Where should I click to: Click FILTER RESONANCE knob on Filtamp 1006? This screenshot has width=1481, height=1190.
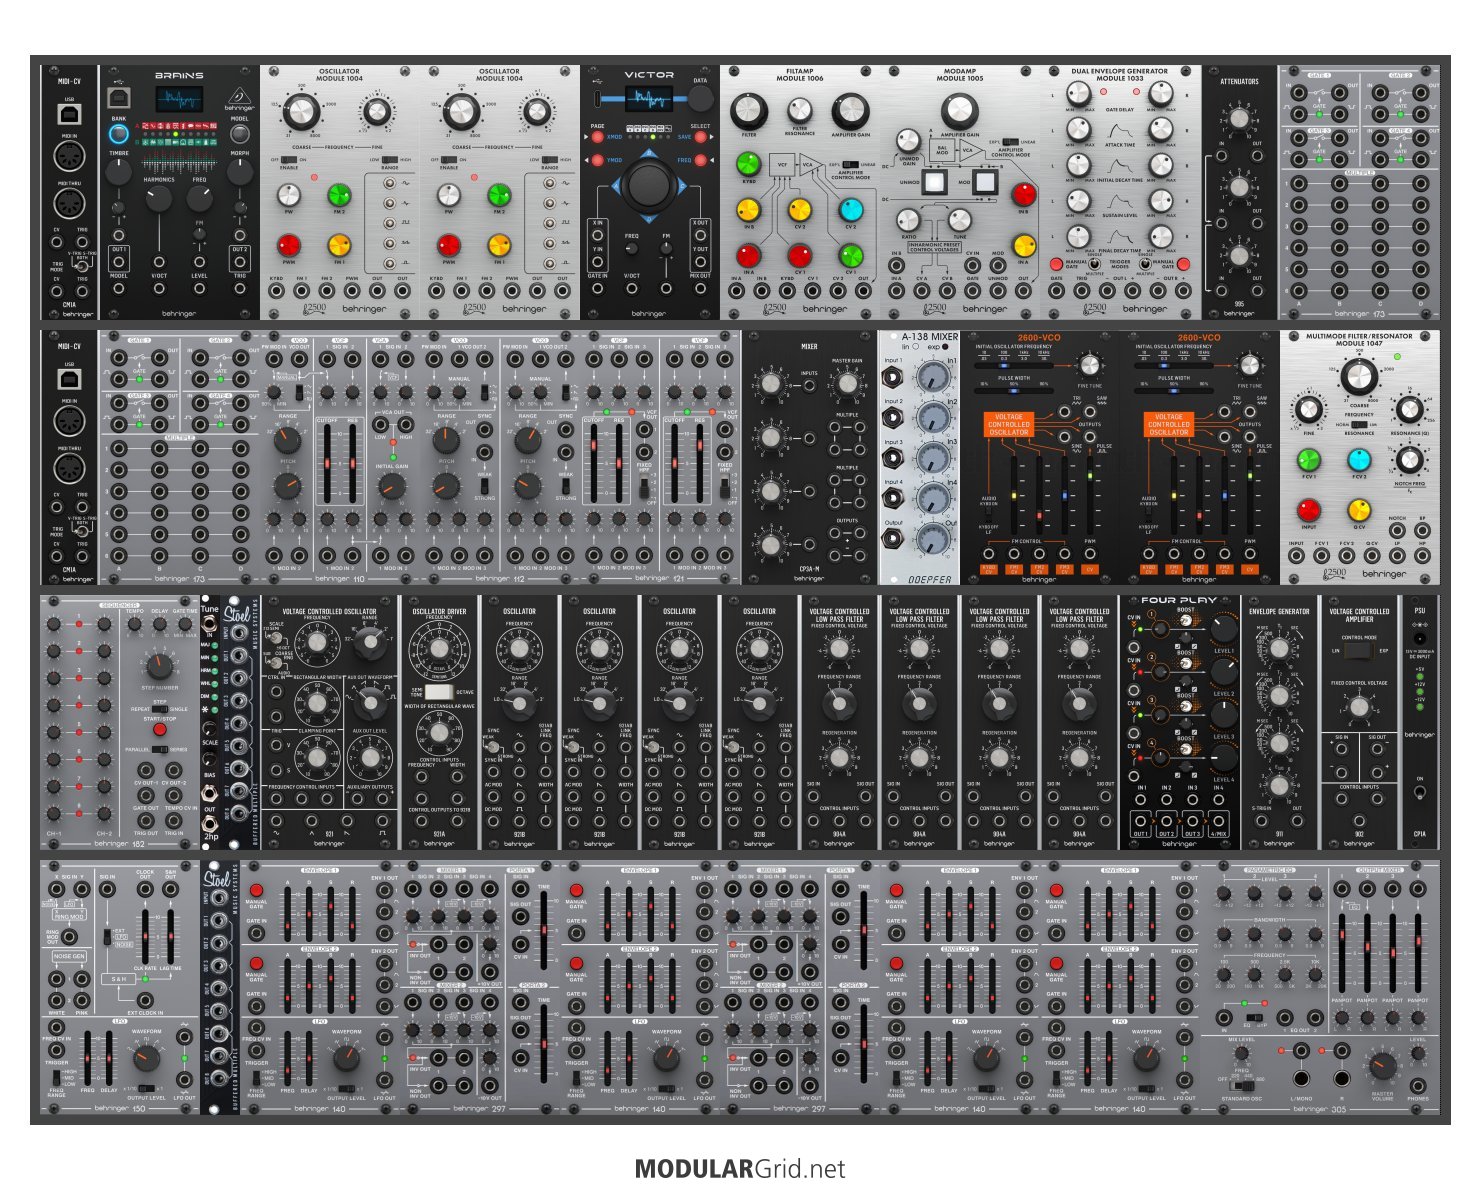[x=799, y=108]
